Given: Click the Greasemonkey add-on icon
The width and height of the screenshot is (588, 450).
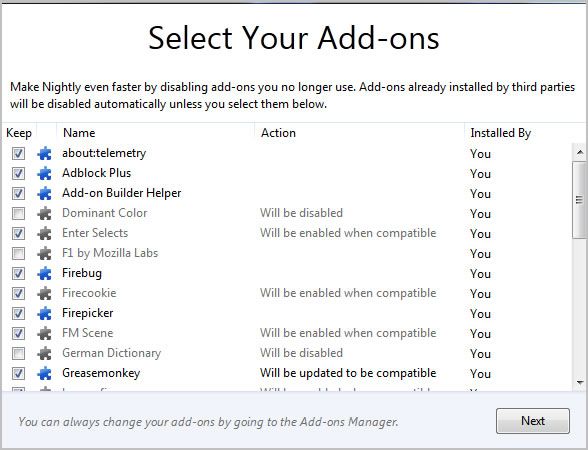Looking at the screenshot, I should pos(44,373).
